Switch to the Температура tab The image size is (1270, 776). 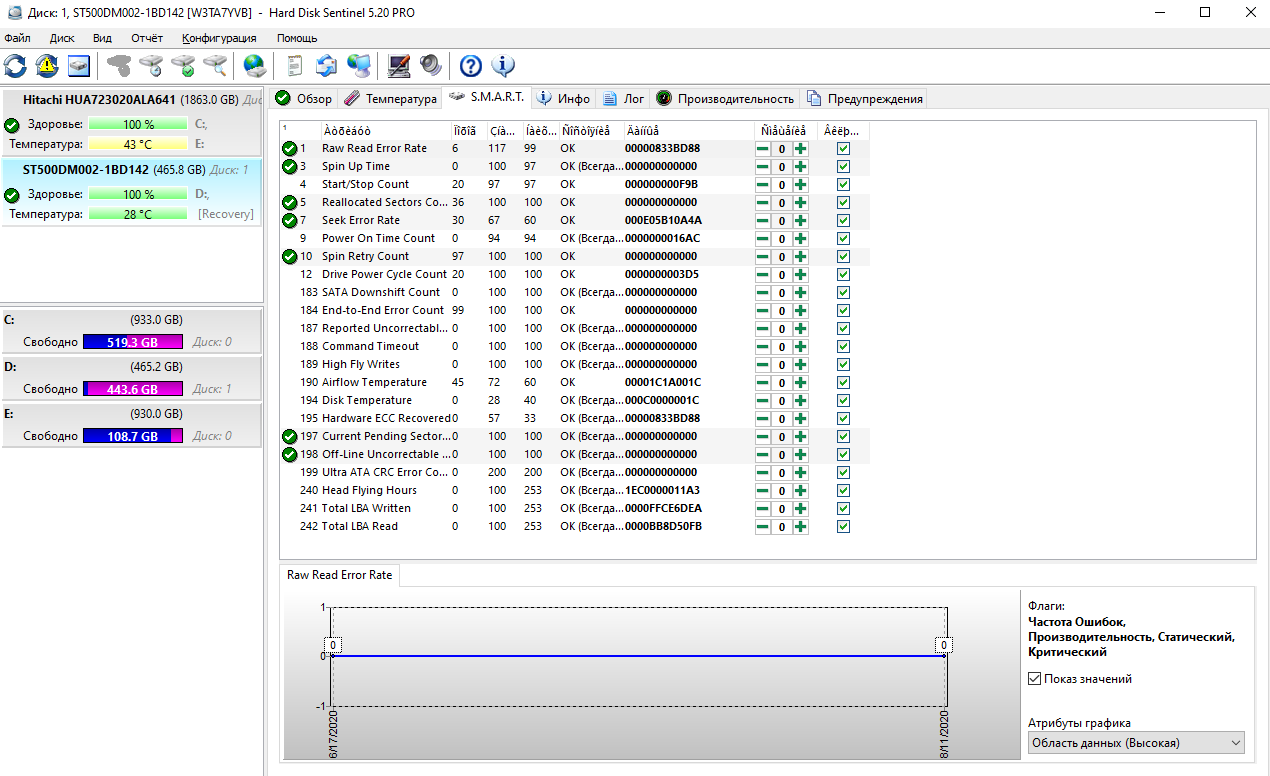pos(391,98)
